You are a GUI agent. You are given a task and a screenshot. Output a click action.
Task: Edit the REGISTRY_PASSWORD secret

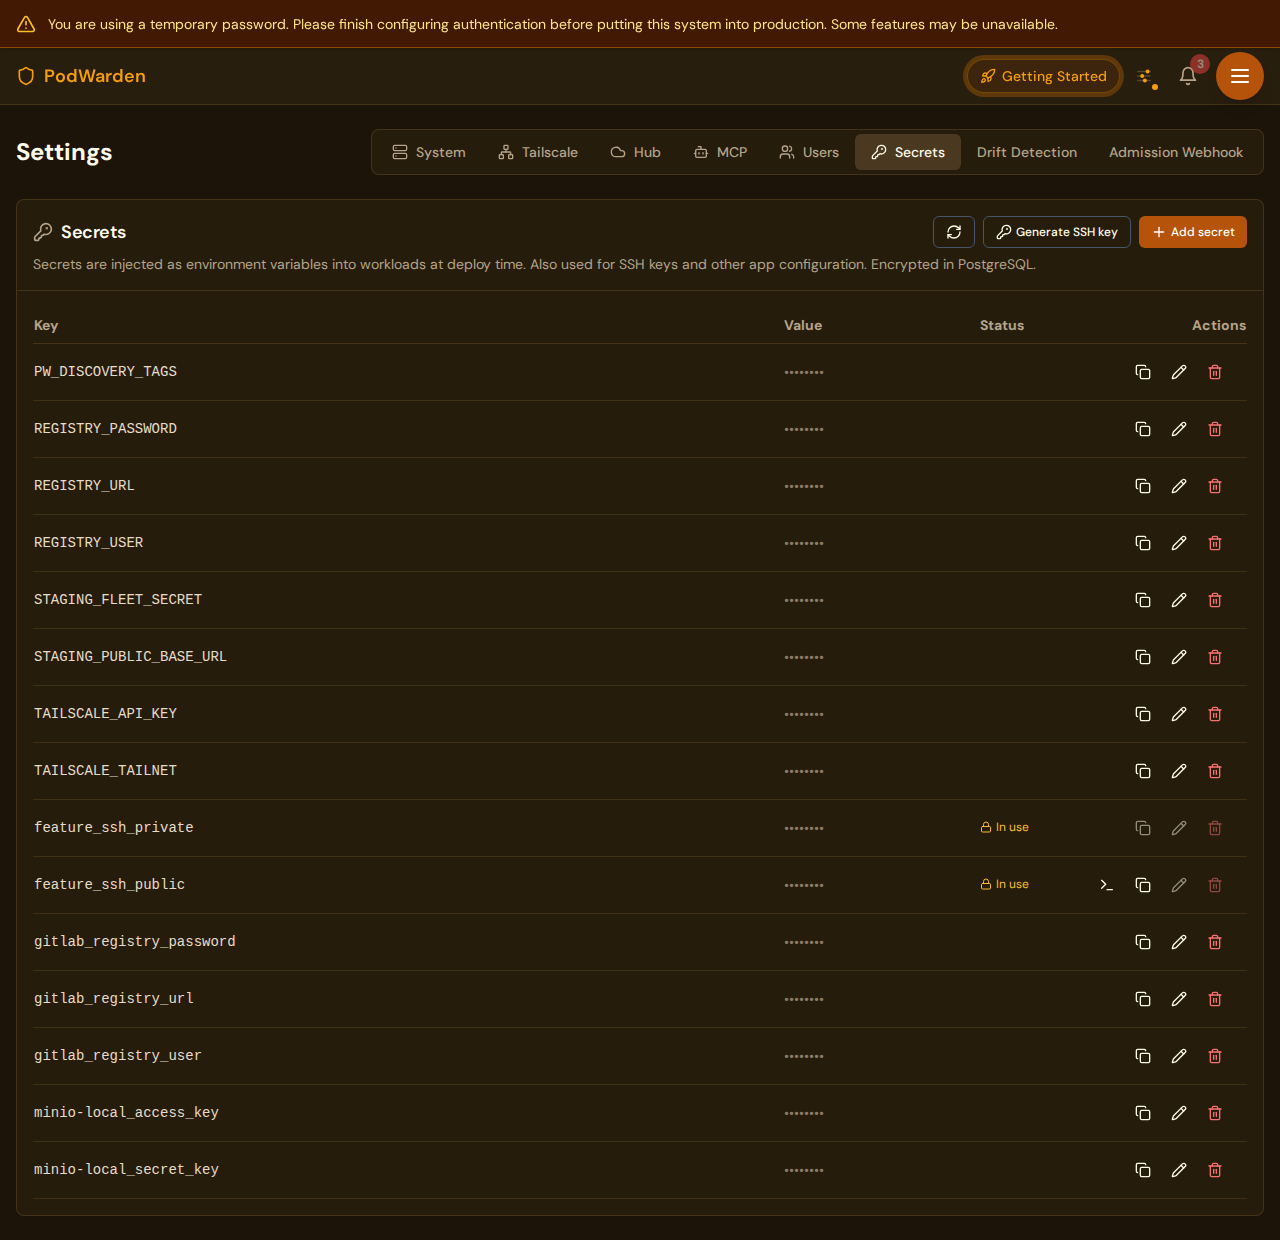click(x=1179, y=428)
